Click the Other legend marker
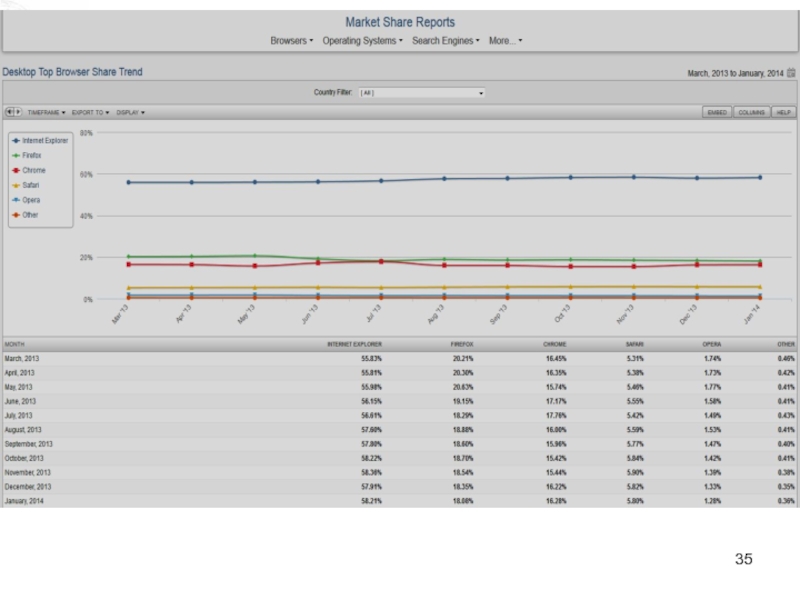 coord(16,215)
